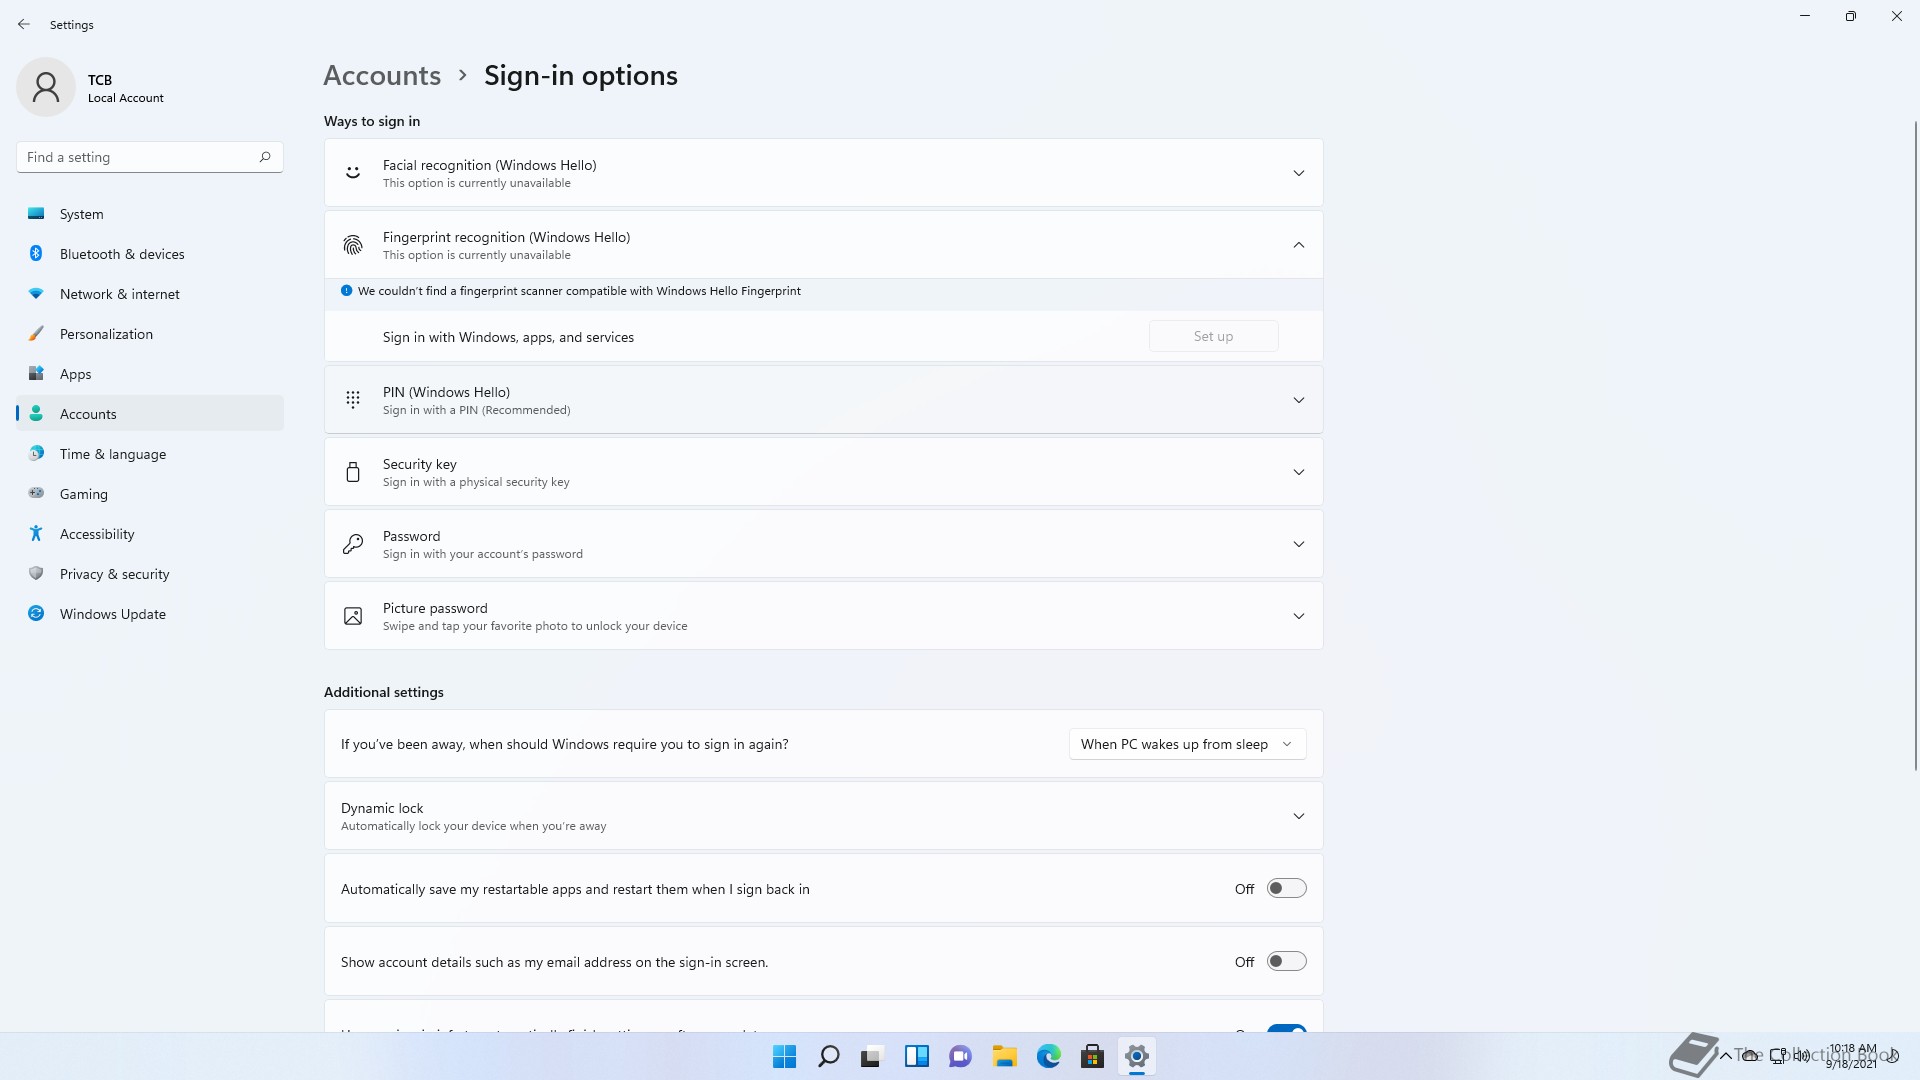
Task: Open Task View from the taskbar
Action: (872, 1056)
